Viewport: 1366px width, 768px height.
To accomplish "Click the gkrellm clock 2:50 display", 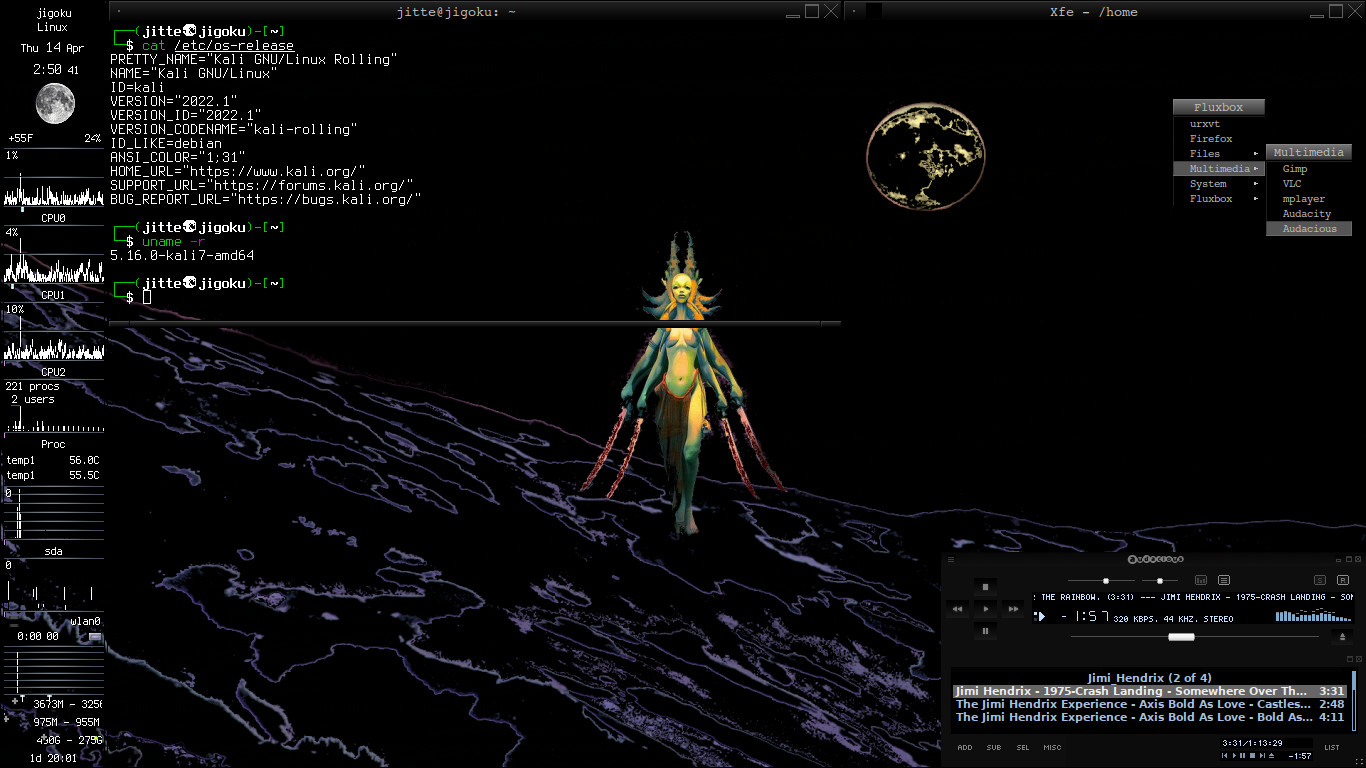I will (x=54, y=70).
